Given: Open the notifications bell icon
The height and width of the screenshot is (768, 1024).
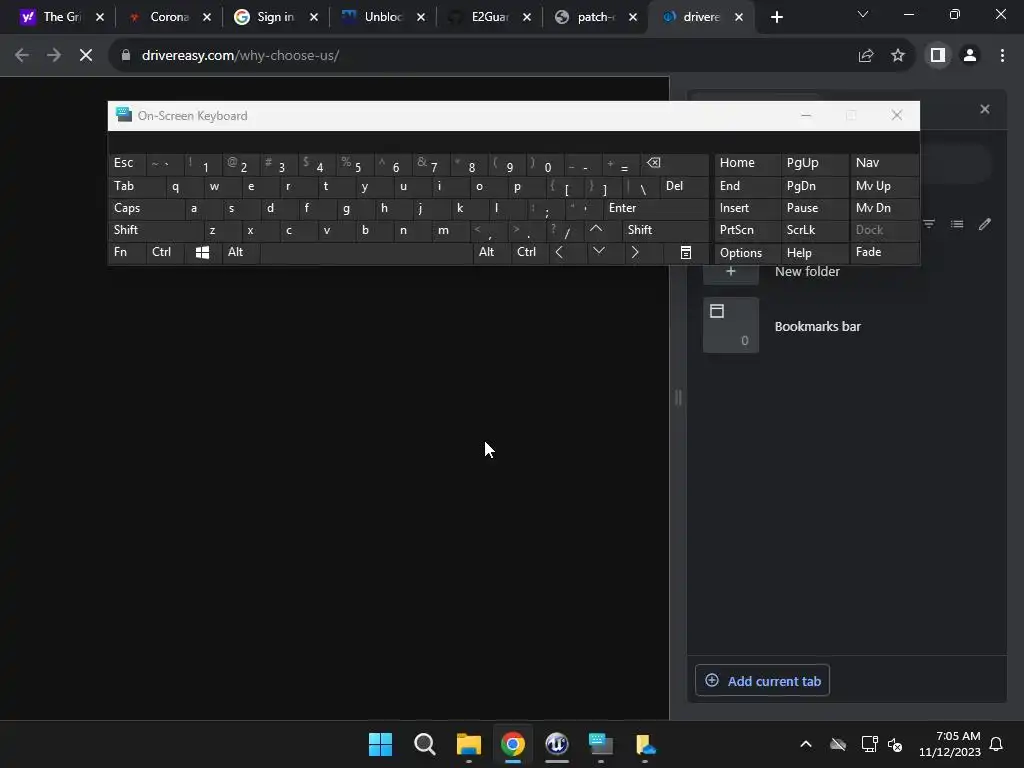Looking at the screenshot, I should click(x=997, y=744).
